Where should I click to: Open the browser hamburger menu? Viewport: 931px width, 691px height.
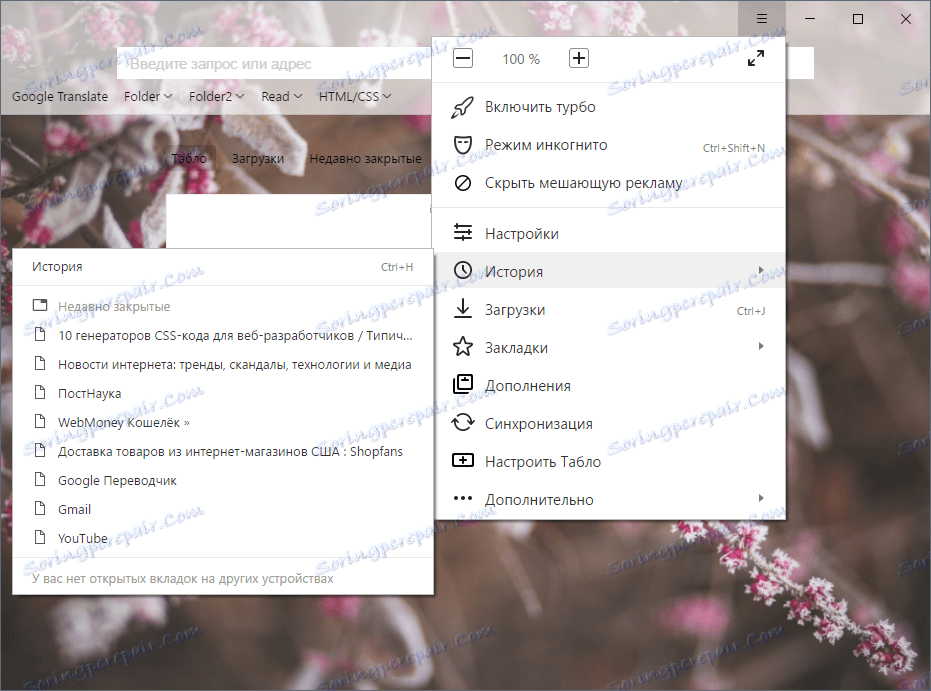click(x=761, y=18)
